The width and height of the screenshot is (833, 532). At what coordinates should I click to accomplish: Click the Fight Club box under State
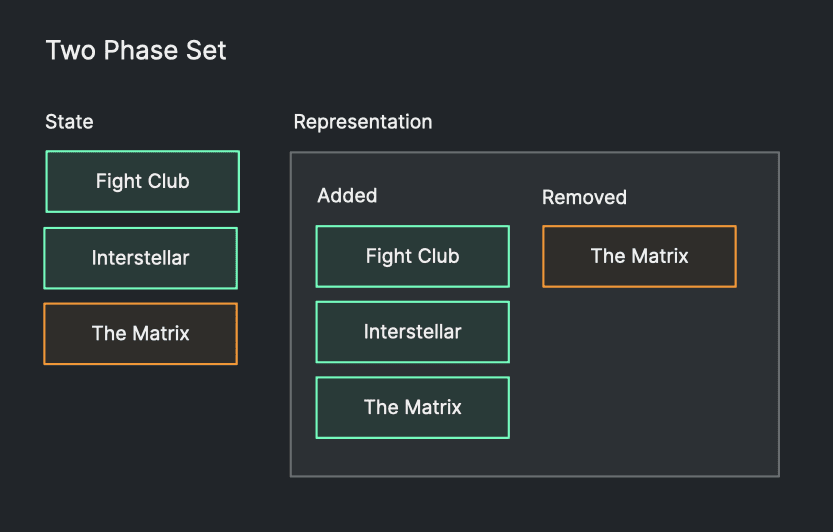coord(142,182)
